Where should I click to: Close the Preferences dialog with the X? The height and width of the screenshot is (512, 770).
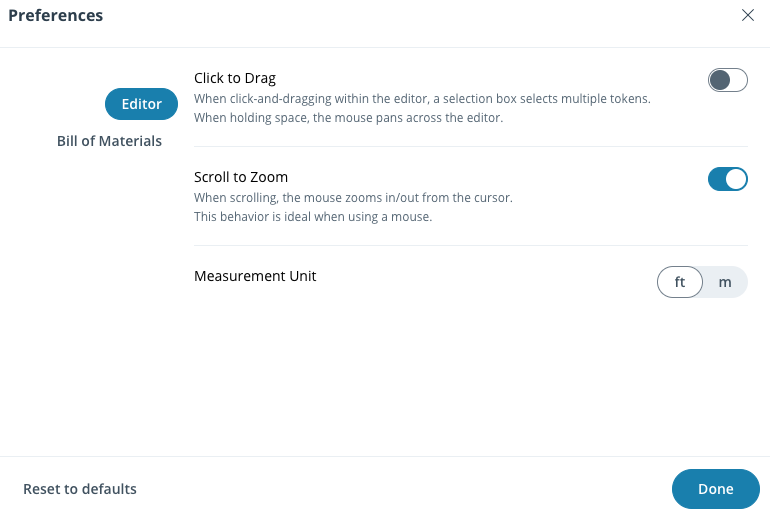tap(747, 15)
